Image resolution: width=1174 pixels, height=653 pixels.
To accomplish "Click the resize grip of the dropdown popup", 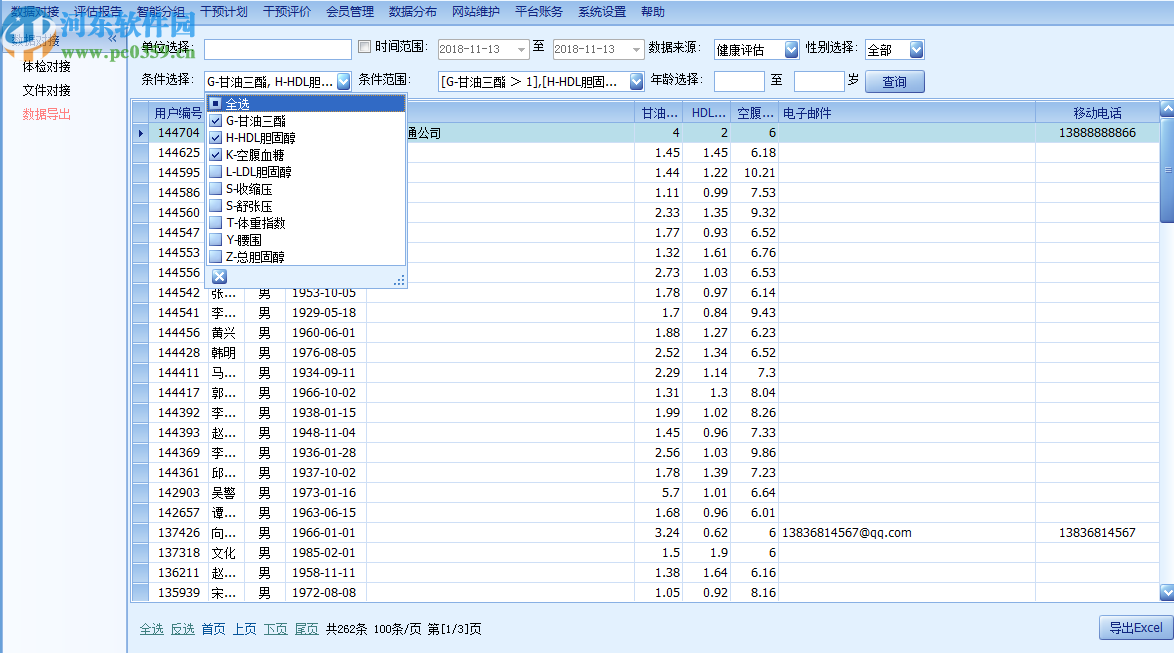I will [399, 281].
